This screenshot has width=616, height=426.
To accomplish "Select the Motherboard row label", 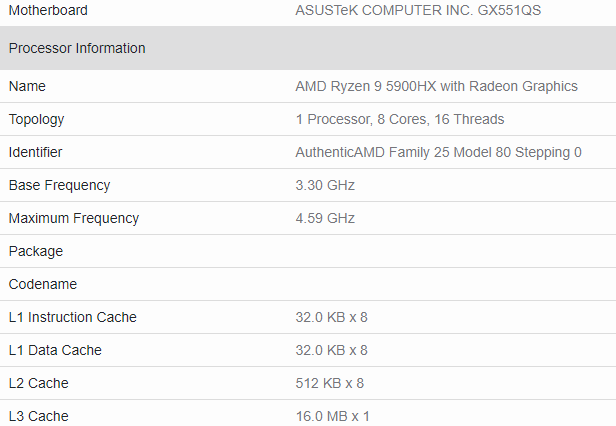I will pos(48,10).
